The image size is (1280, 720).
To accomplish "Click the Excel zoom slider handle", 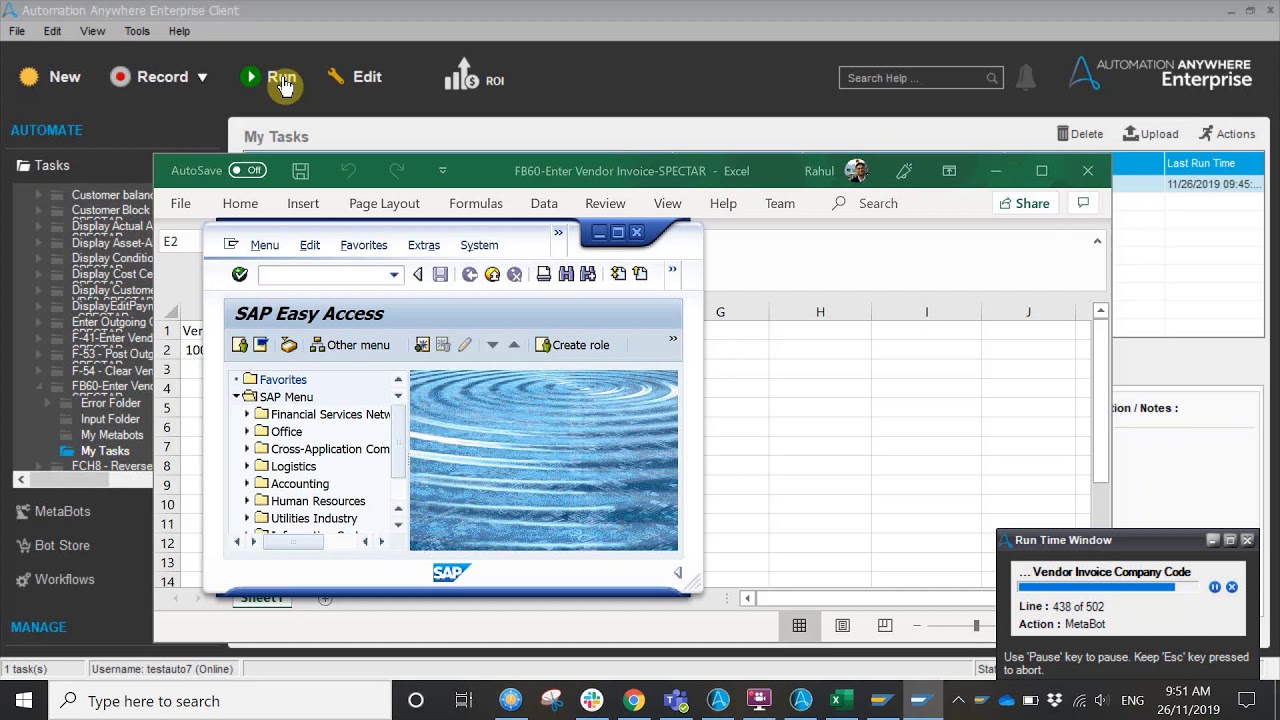I will coord(976,625).
